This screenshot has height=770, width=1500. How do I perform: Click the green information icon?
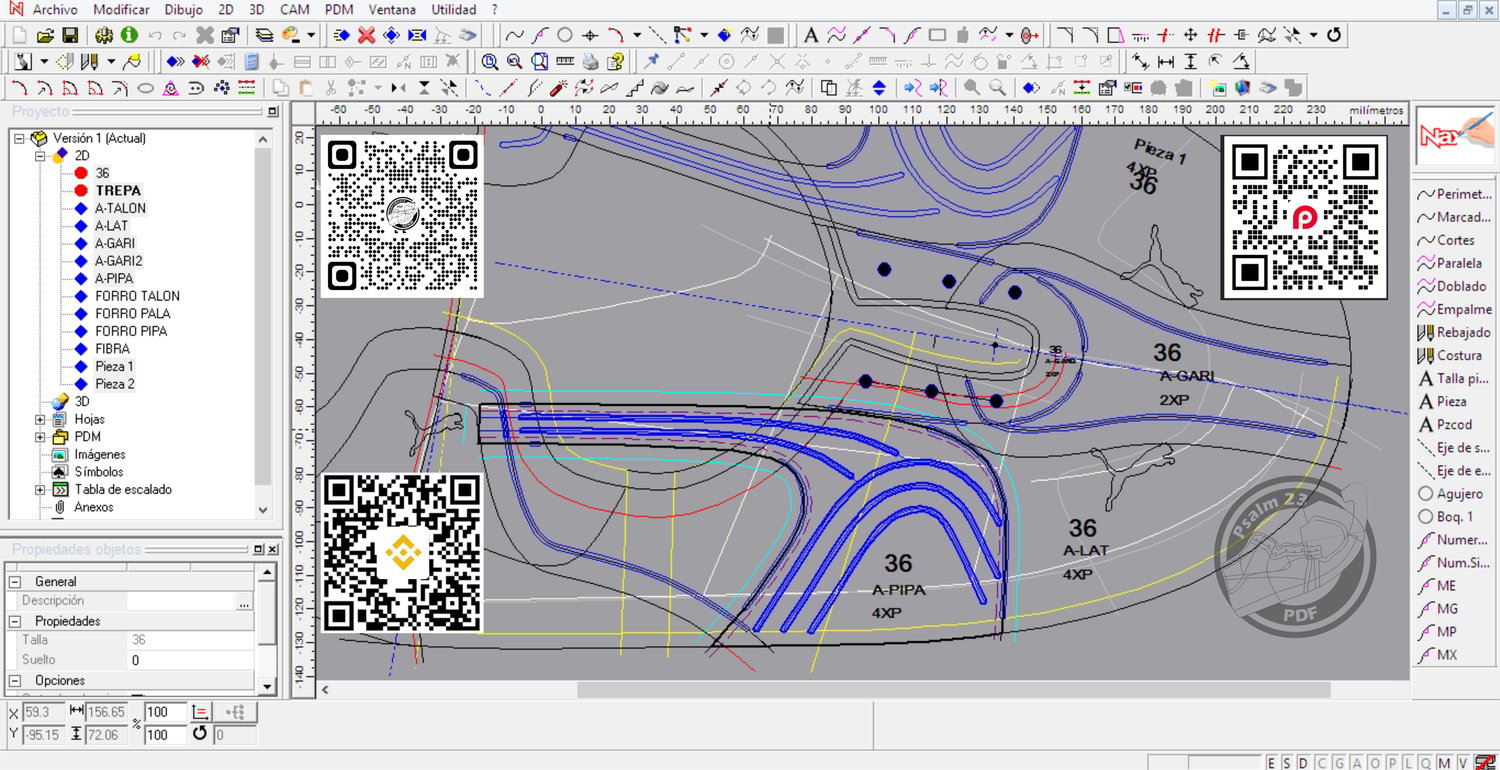click(129, 35)
